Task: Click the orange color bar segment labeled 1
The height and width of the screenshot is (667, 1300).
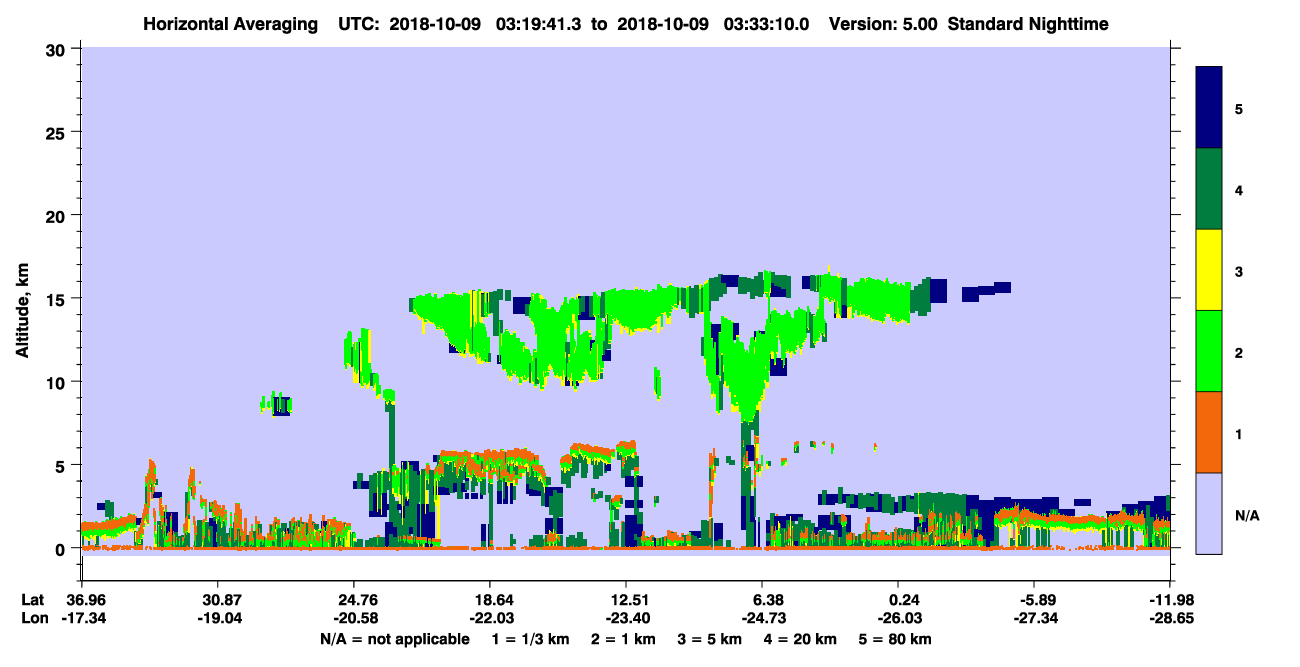Action: [1209, 432]
